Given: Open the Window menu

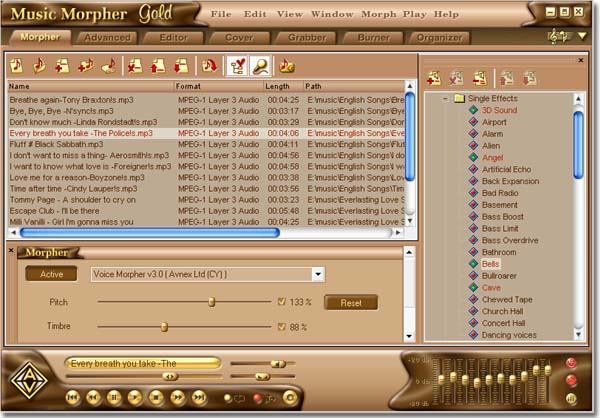Looking at the screenshot, I should (332, 14).
